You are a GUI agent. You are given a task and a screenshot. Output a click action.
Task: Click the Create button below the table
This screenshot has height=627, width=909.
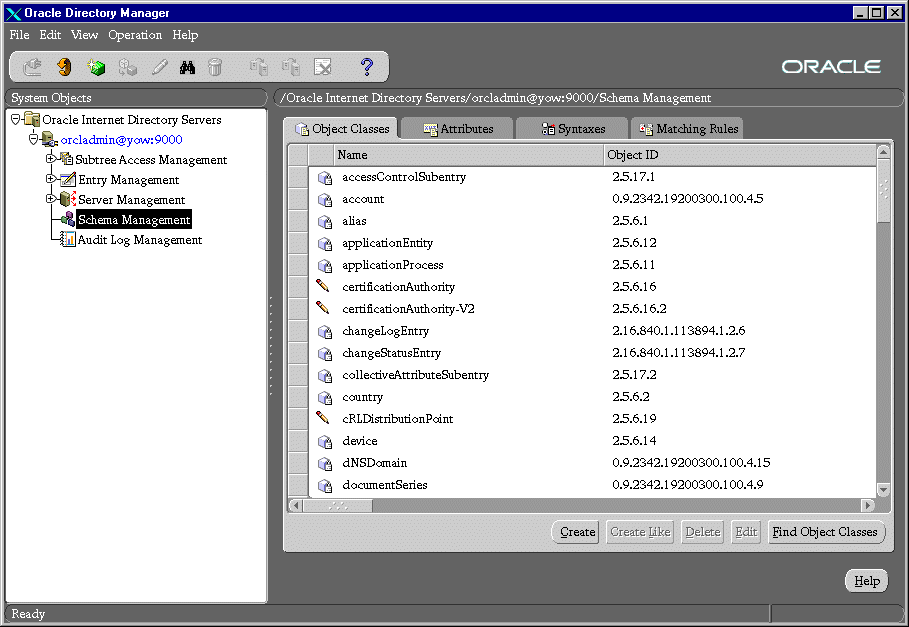point(576,532)
